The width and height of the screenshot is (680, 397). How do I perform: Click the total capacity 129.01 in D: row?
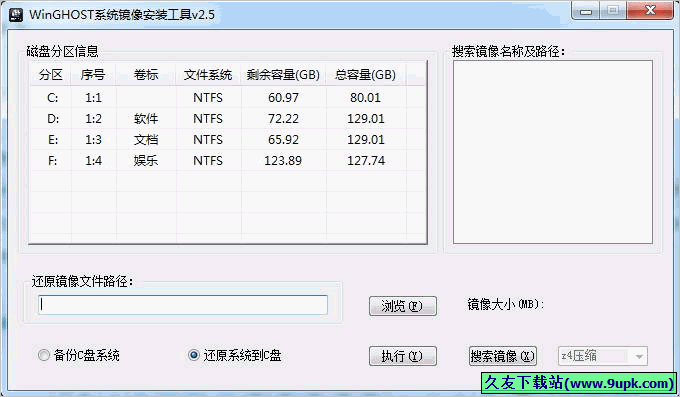pos(366,118)
